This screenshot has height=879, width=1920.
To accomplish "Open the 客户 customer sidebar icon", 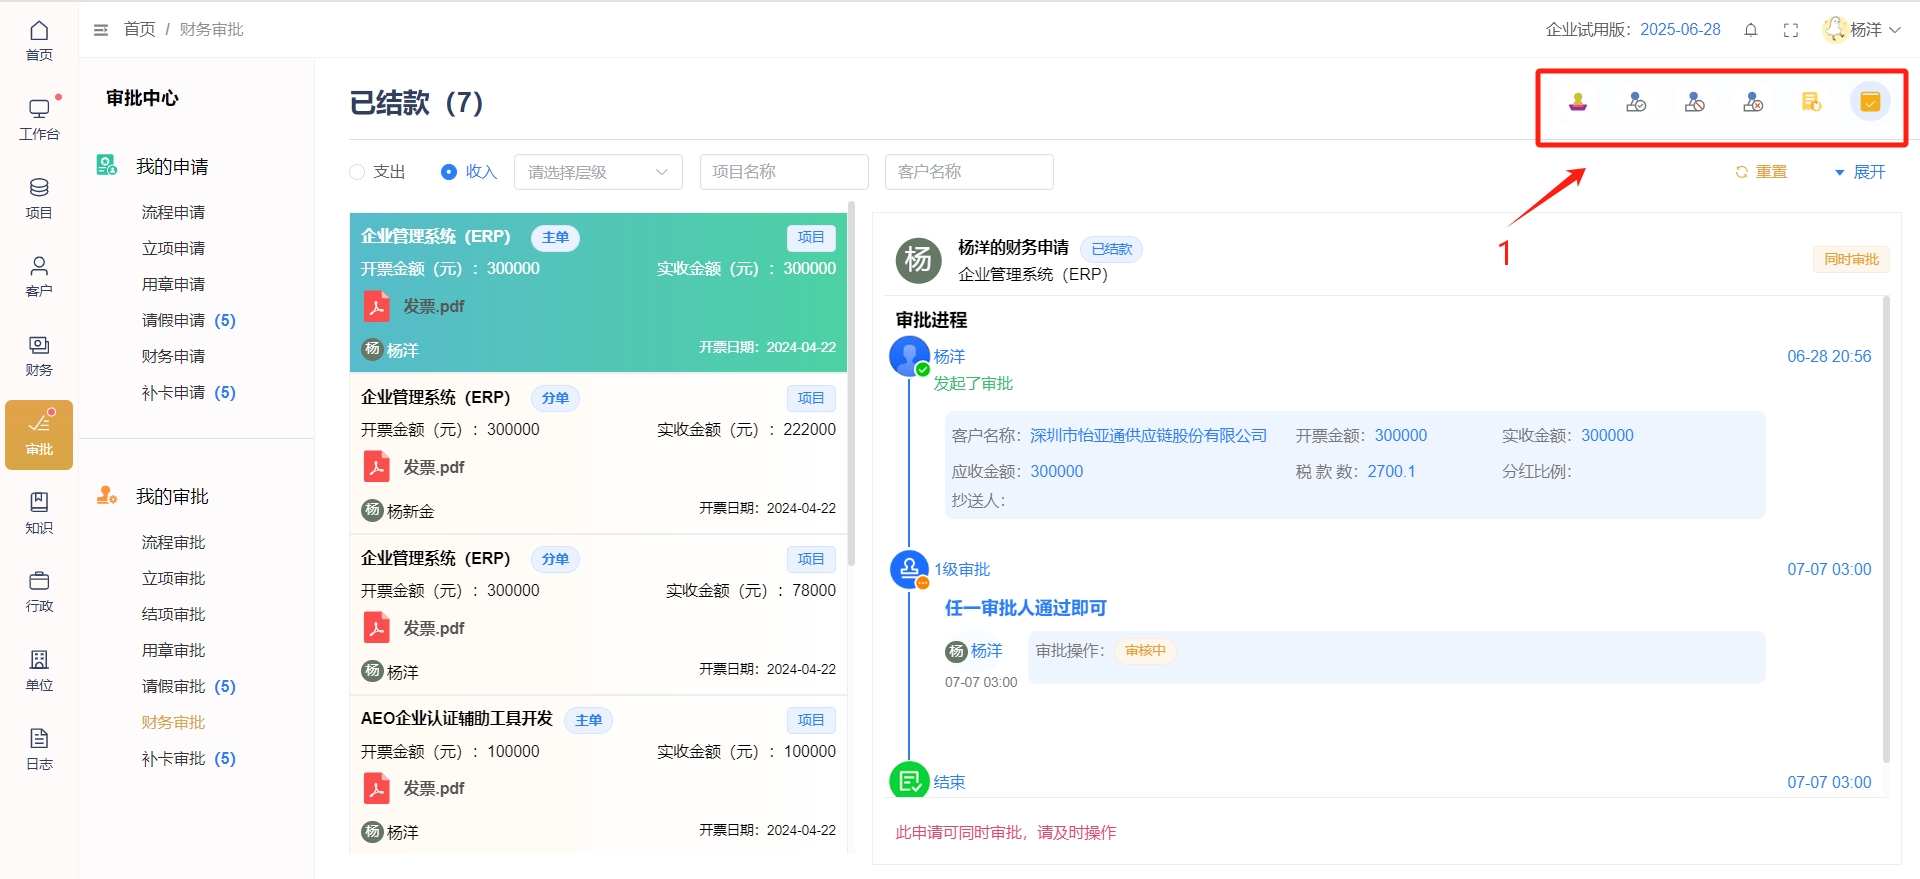I will 39,277.
